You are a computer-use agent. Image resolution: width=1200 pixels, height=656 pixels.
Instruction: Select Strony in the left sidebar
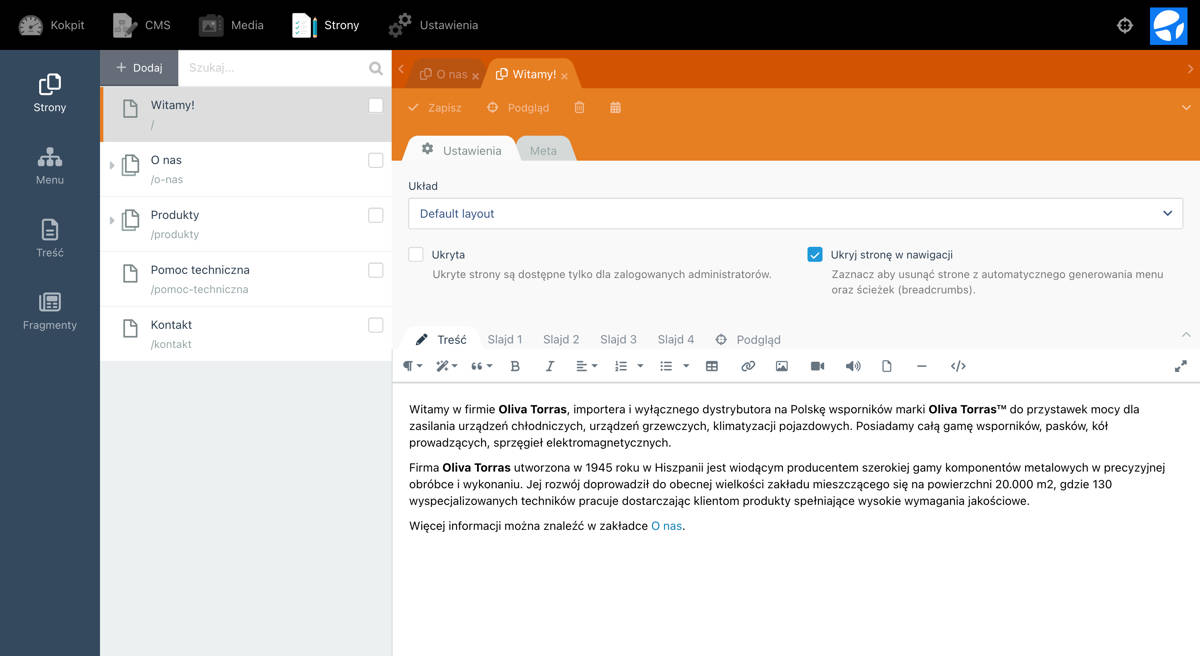pyautogui.click(x=50, y=93)
